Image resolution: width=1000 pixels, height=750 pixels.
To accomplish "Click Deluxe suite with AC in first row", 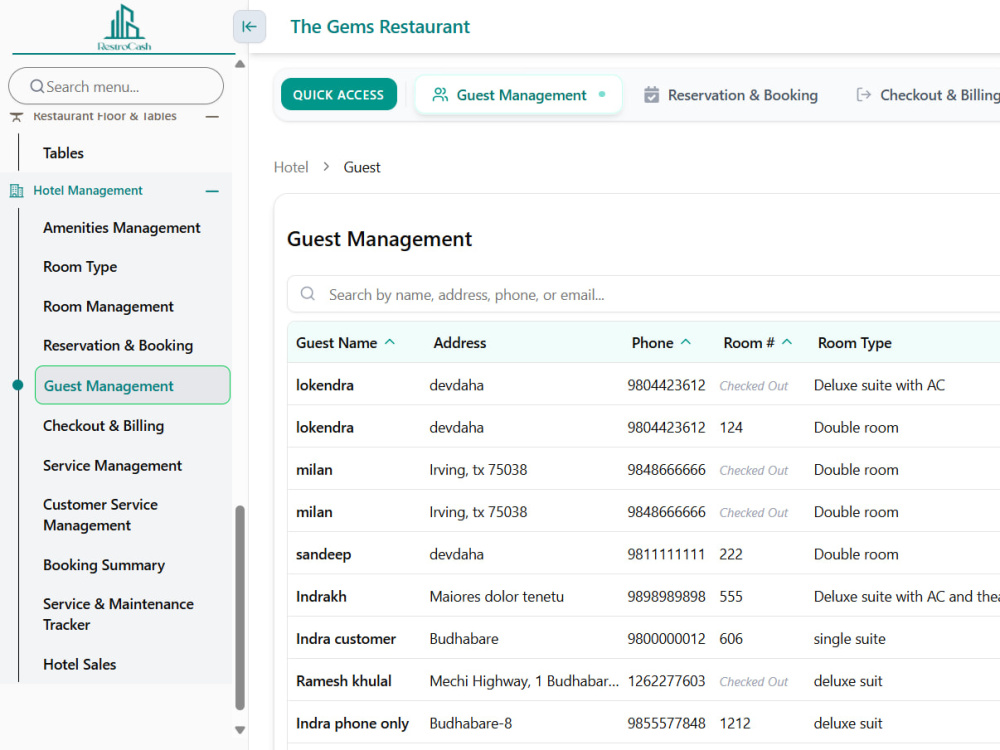I will click(x=879, y=385).
